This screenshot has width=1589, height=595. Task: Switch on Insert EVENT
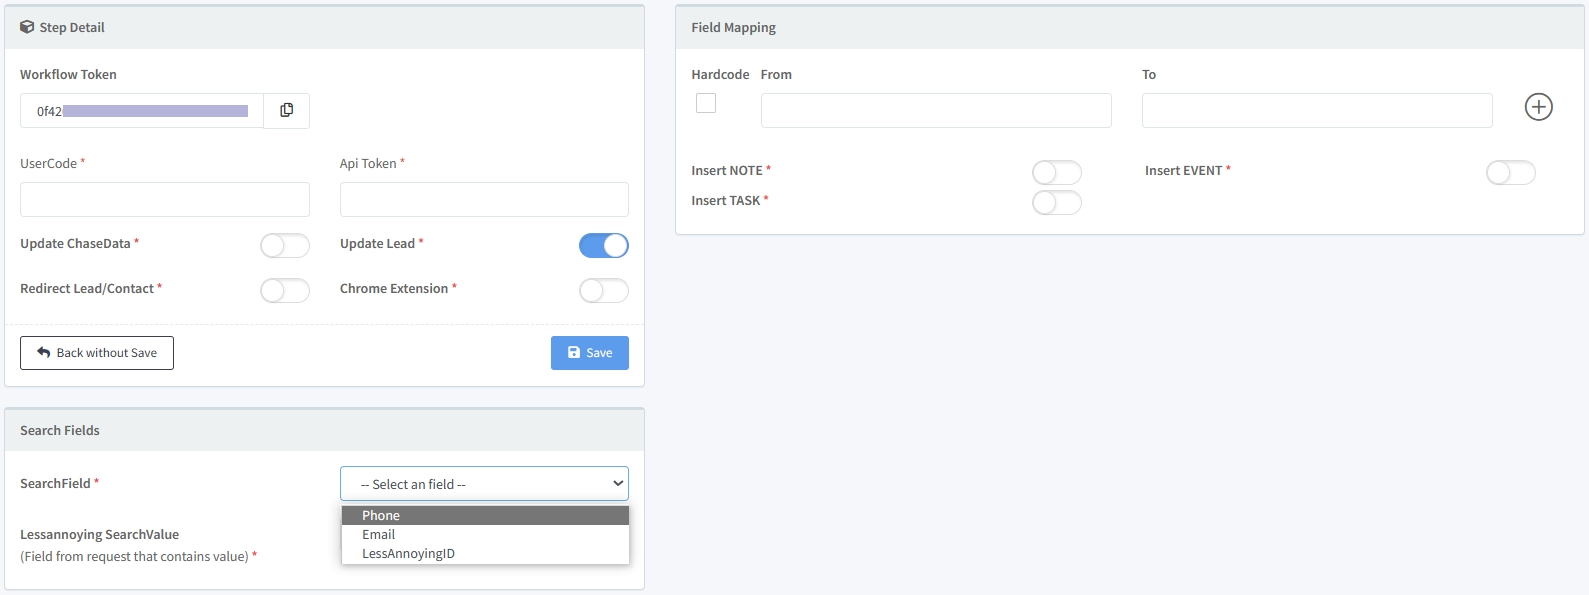(1511, 173)
